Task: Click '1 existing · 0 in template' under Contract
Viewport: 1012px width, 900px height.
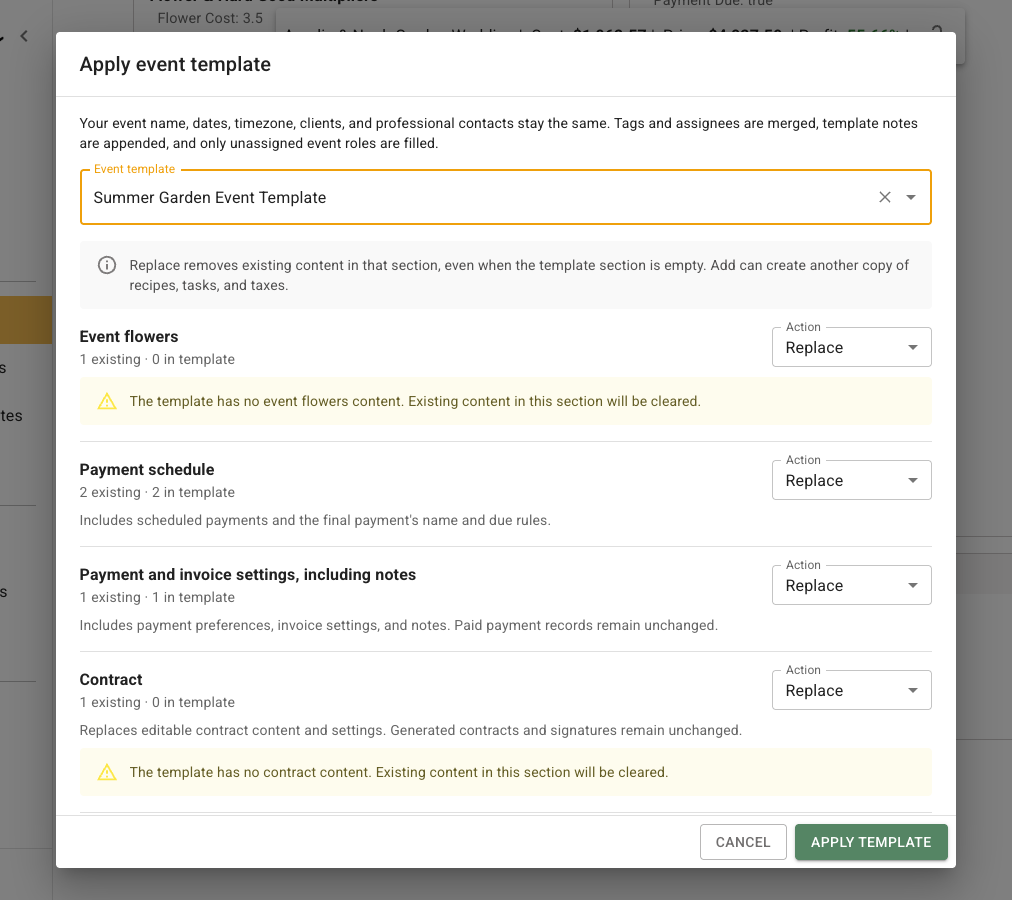Action: 157,702
